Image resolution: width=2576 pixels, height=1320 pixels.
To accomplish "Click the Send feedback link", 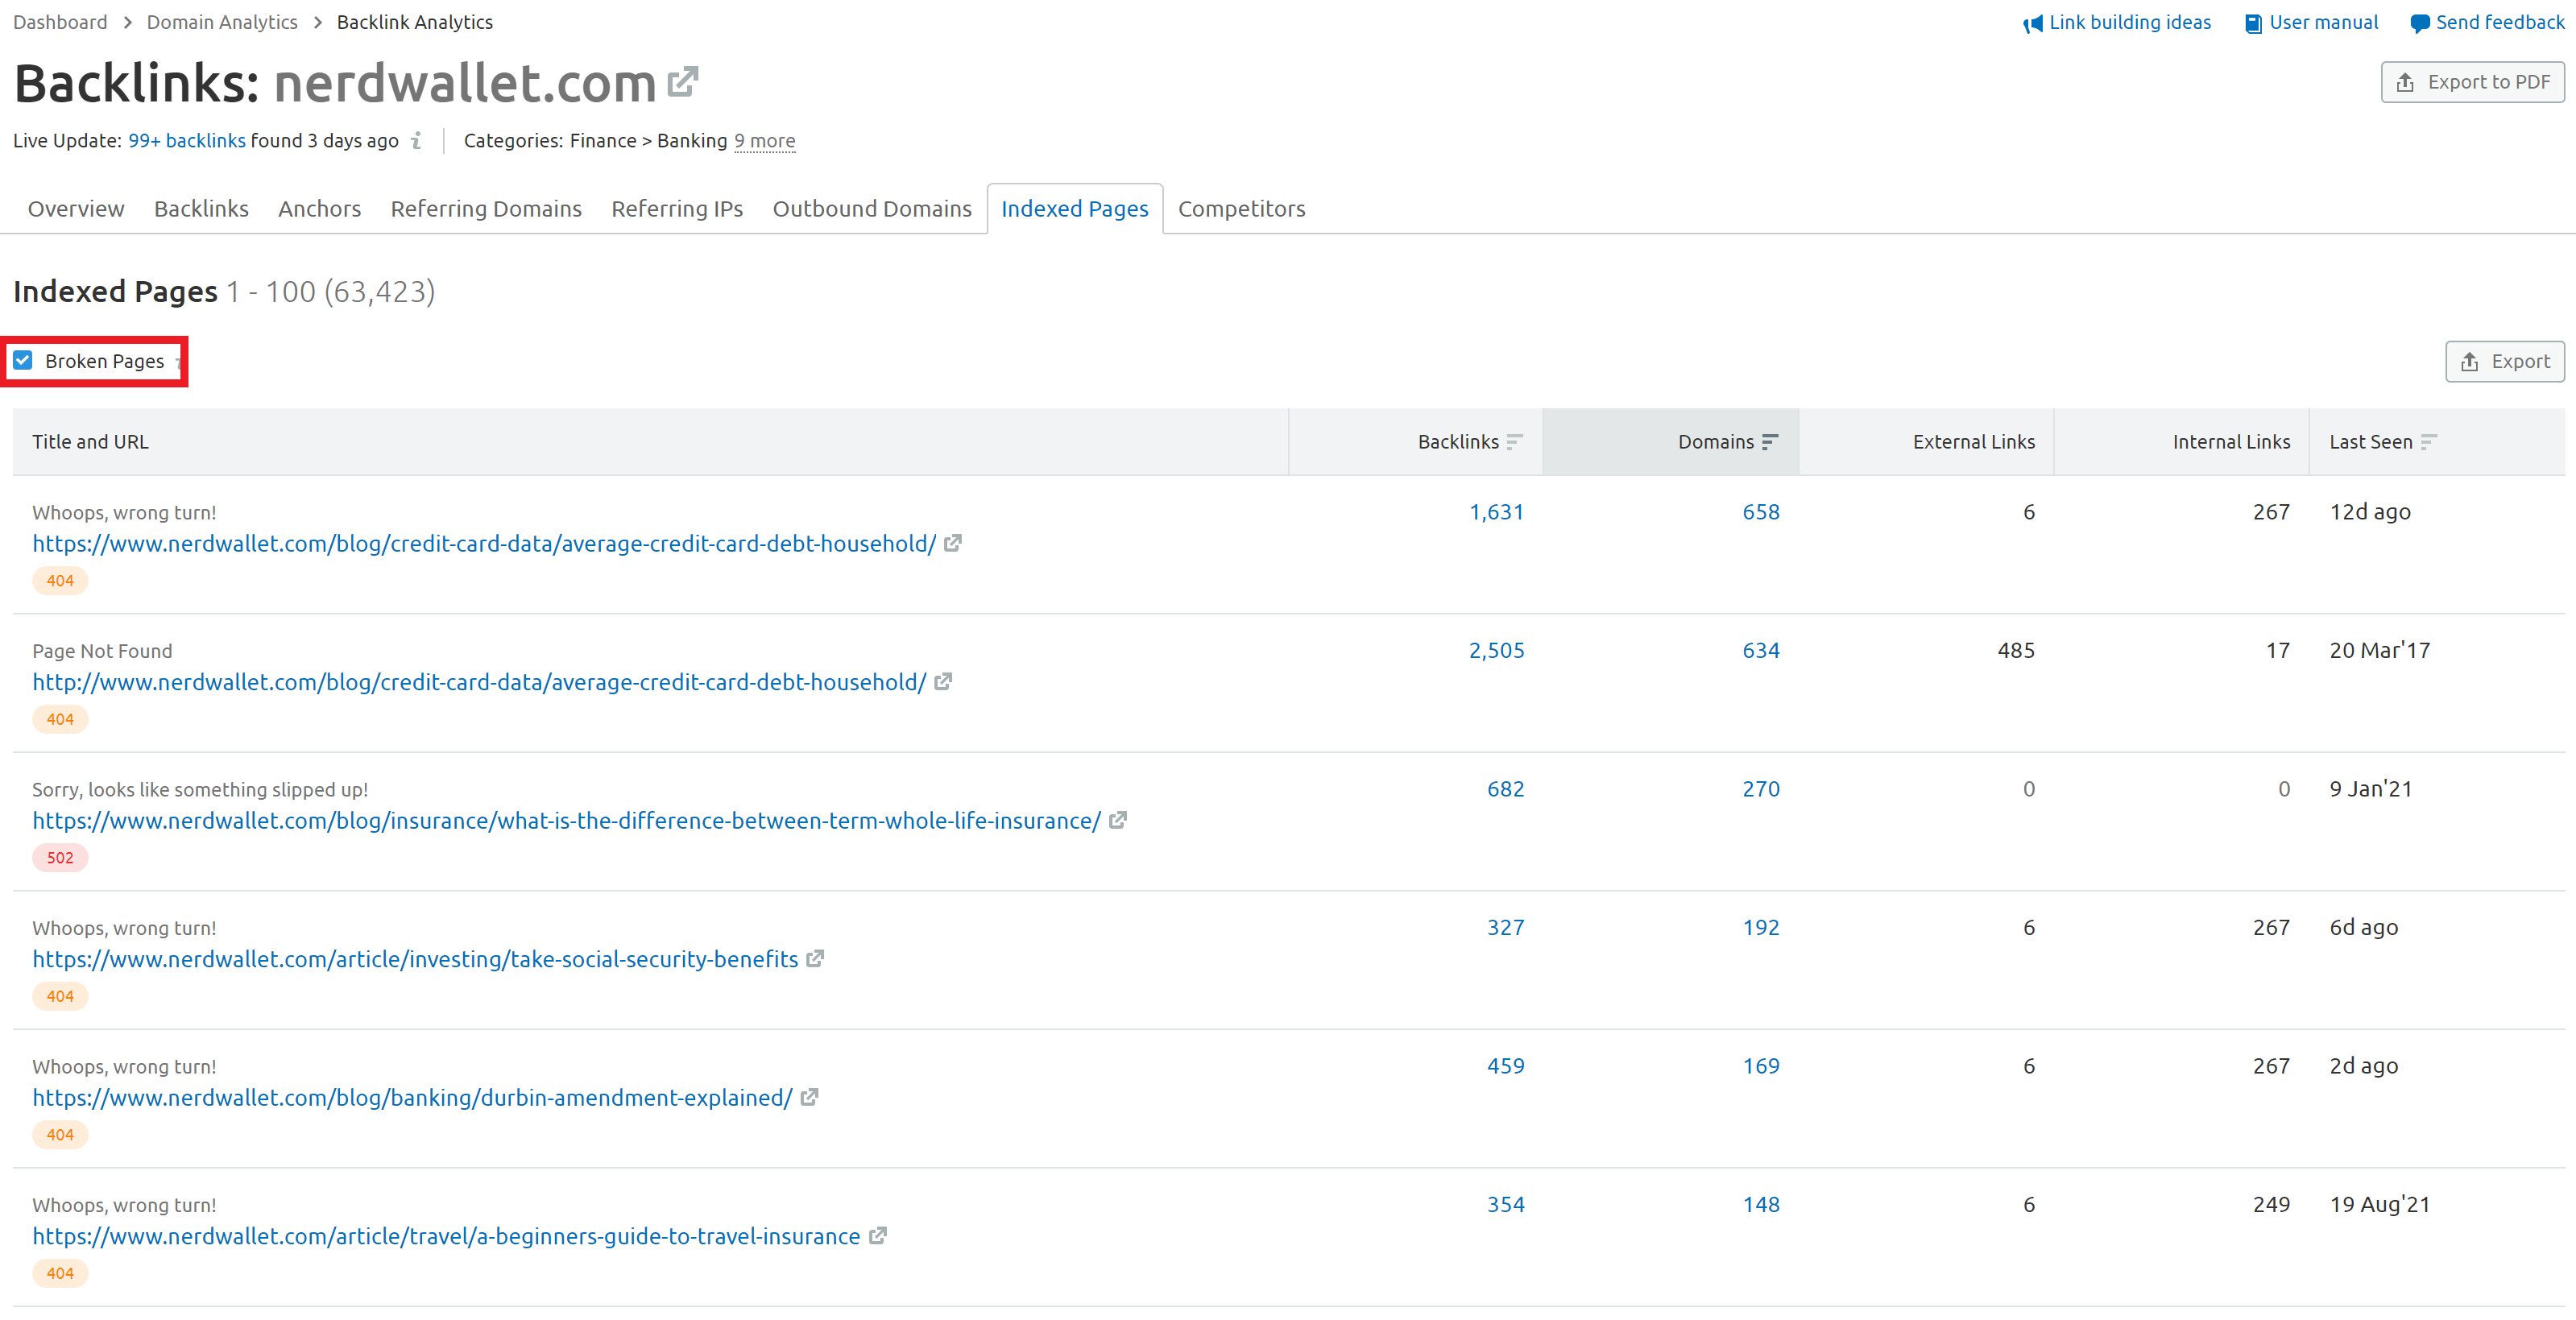I will [x=2487, y=23].
